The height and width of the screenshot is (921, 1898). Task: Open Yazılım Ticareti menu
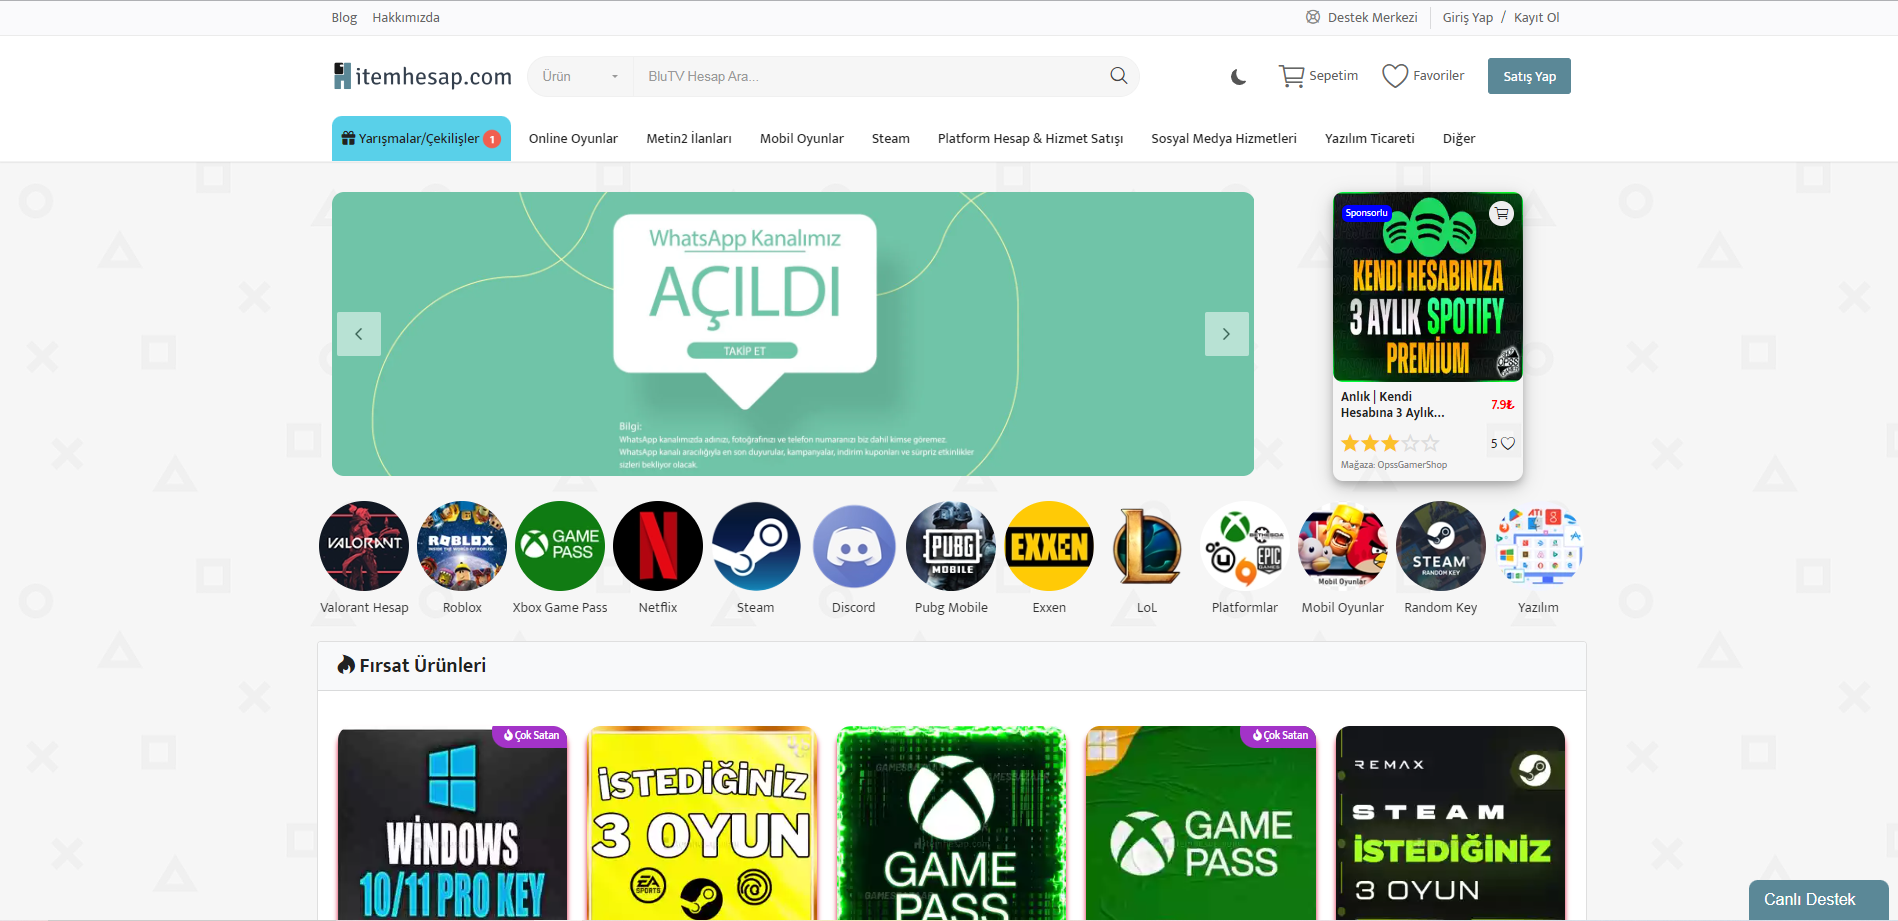1370,138
